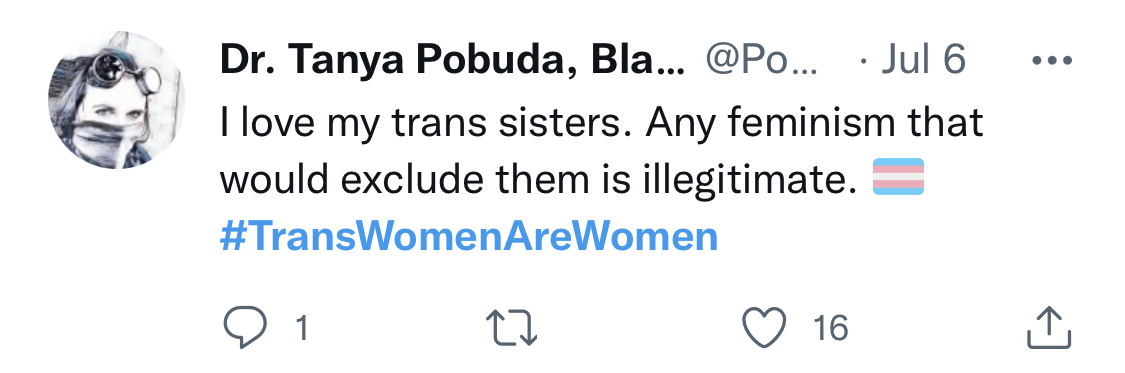Click the reply count of 1
Screen dimensions: 1125x373
[302, 329]
